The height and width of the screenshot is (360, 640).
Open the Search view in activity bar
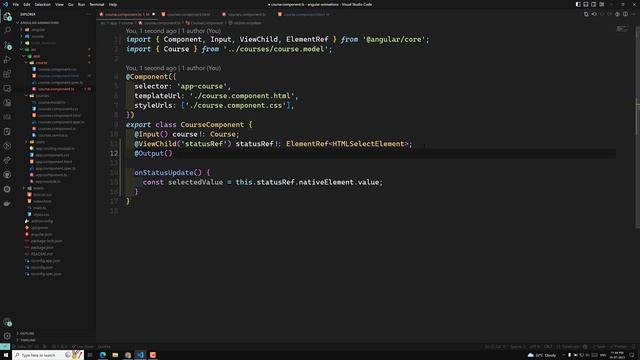7,31
